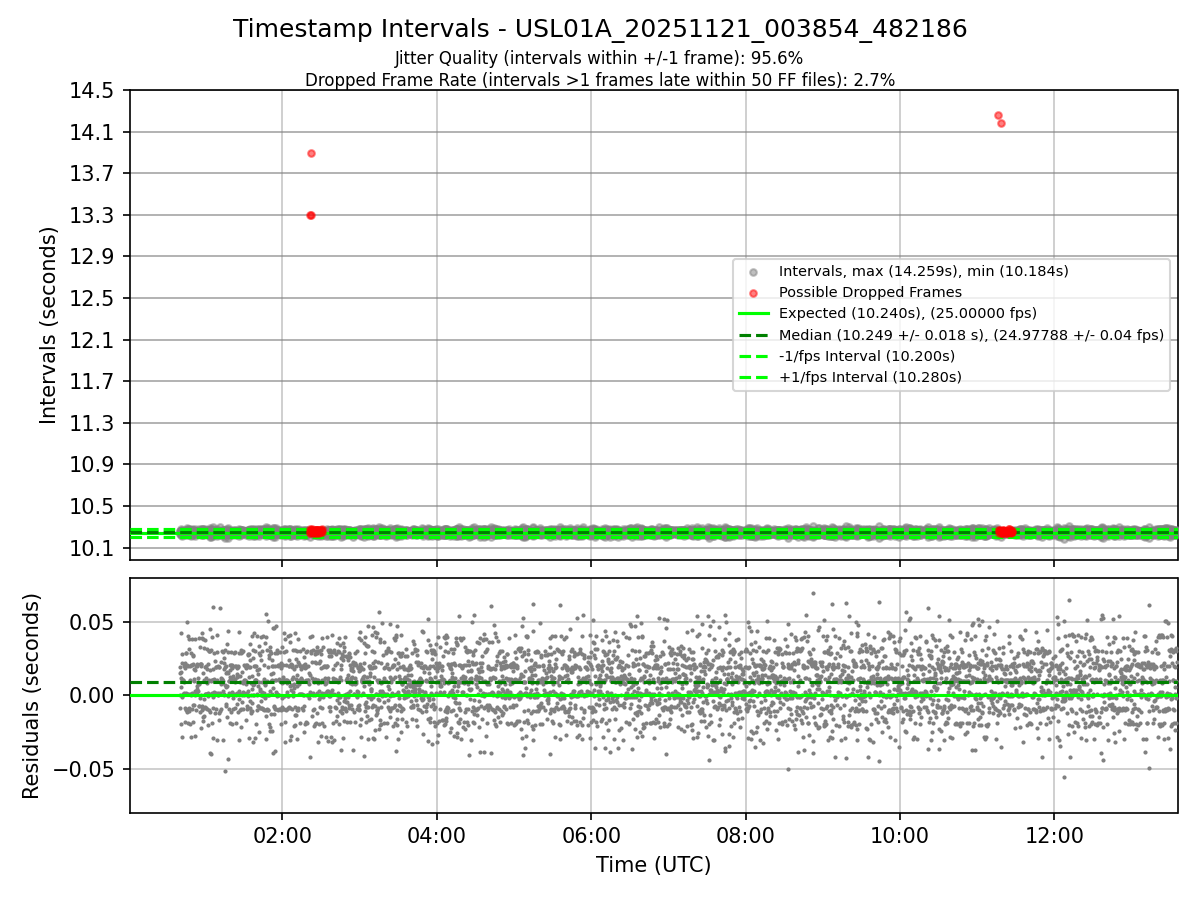Click the gray marker beside "Intervals, max" in the legend

point(754,272)
